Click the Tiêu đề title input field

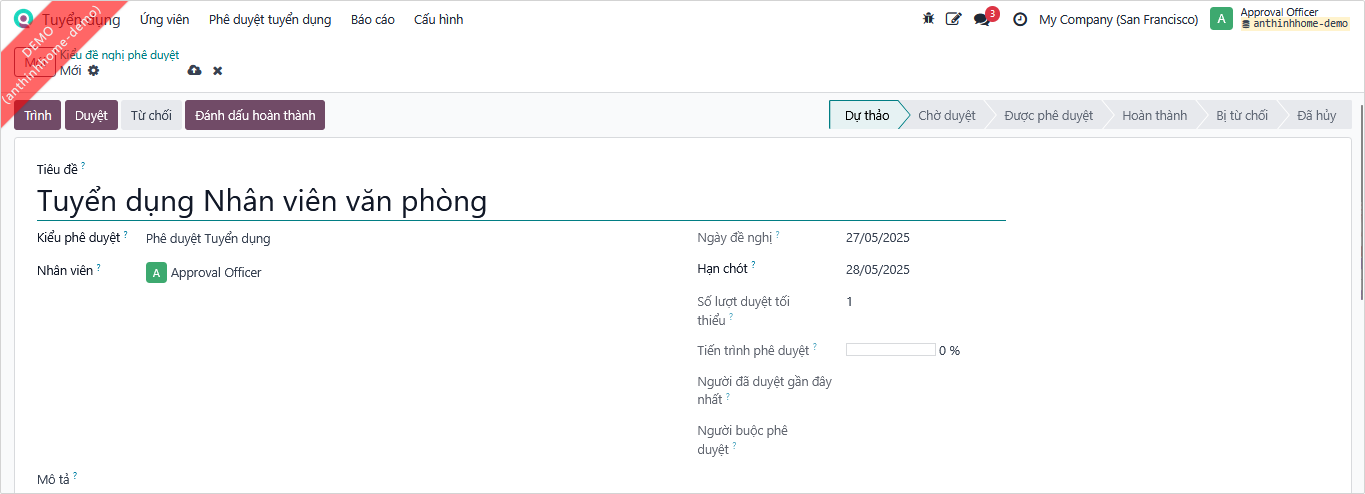520,201
